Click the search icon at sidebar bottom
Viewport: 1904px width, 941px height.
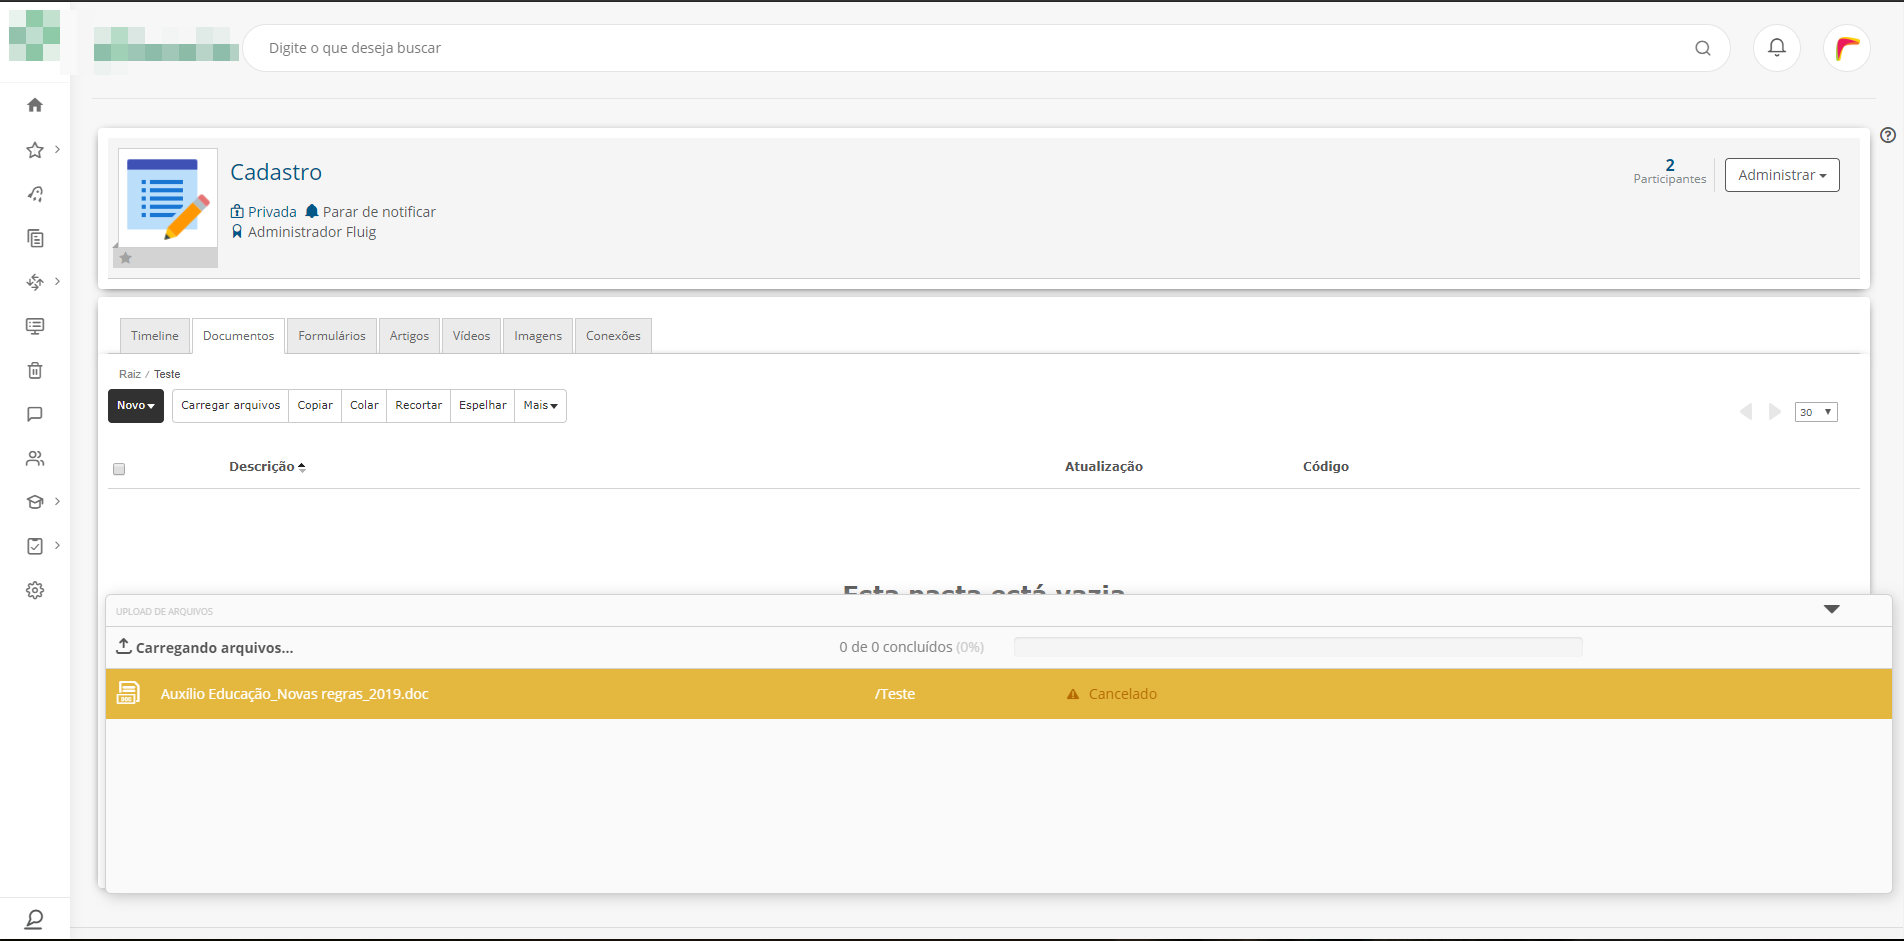tap(34, 918)
